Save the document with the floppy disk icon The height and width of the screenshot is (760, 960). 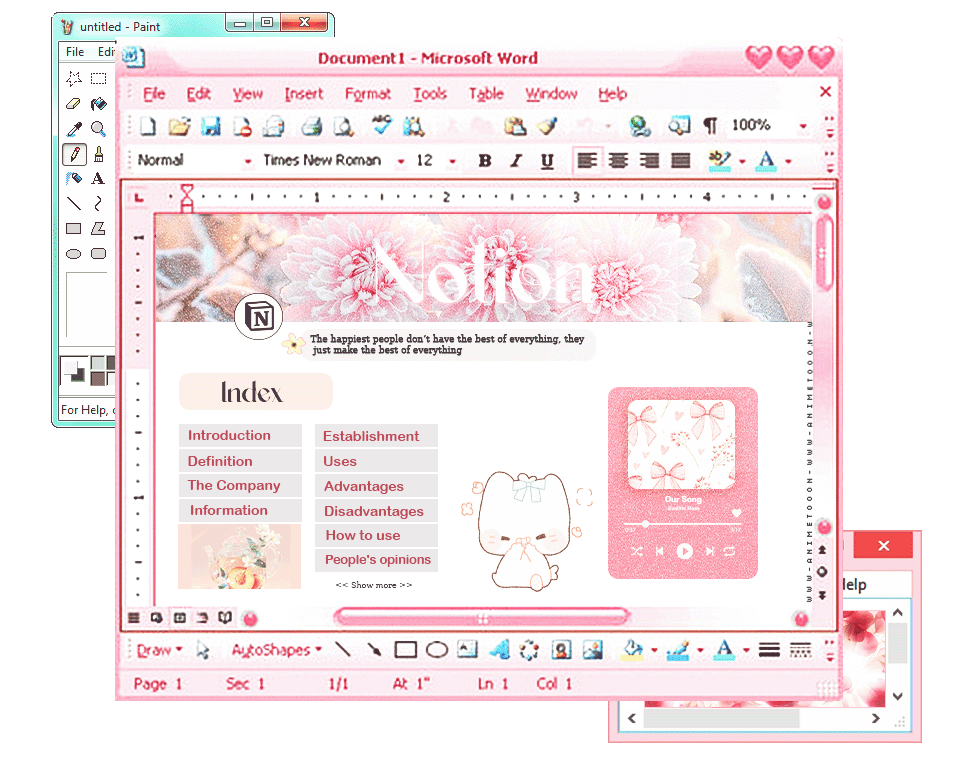(x=211, y=126)
